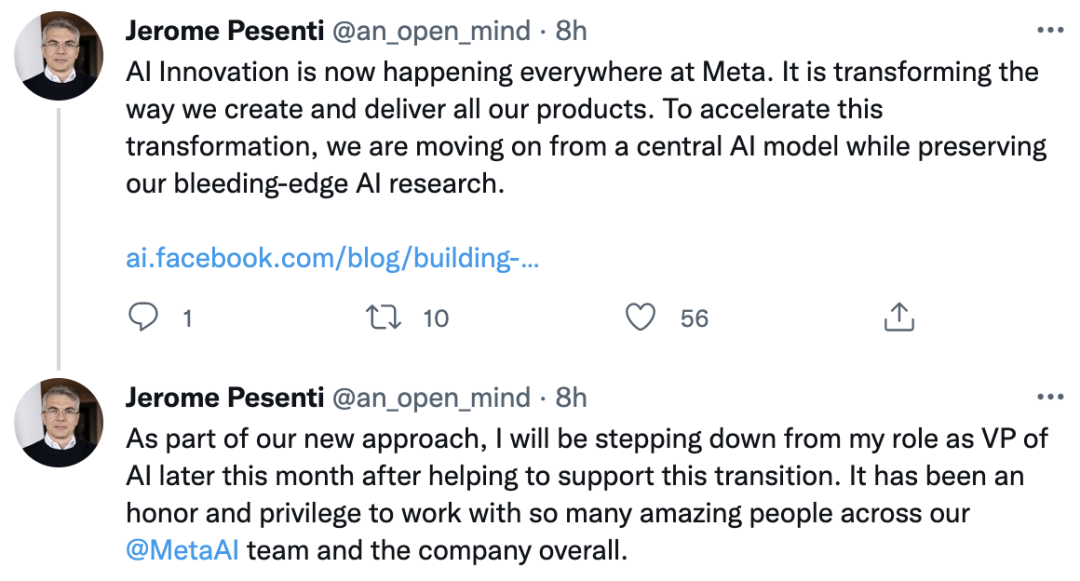Share the first tweet via share icon
The height and width of the screenshot is (581, 1080).
899,318
